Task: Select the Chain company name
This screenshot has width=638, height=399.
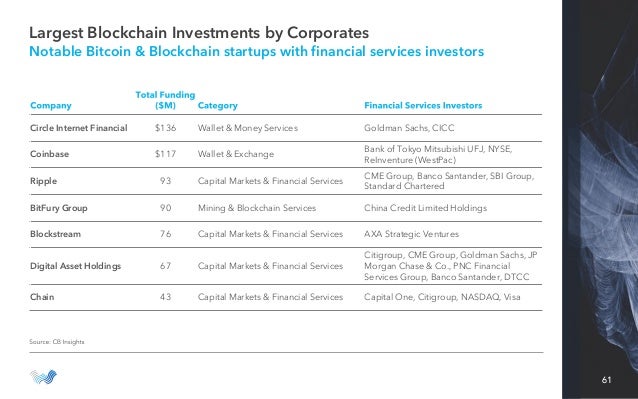Action: click(42, 297)
